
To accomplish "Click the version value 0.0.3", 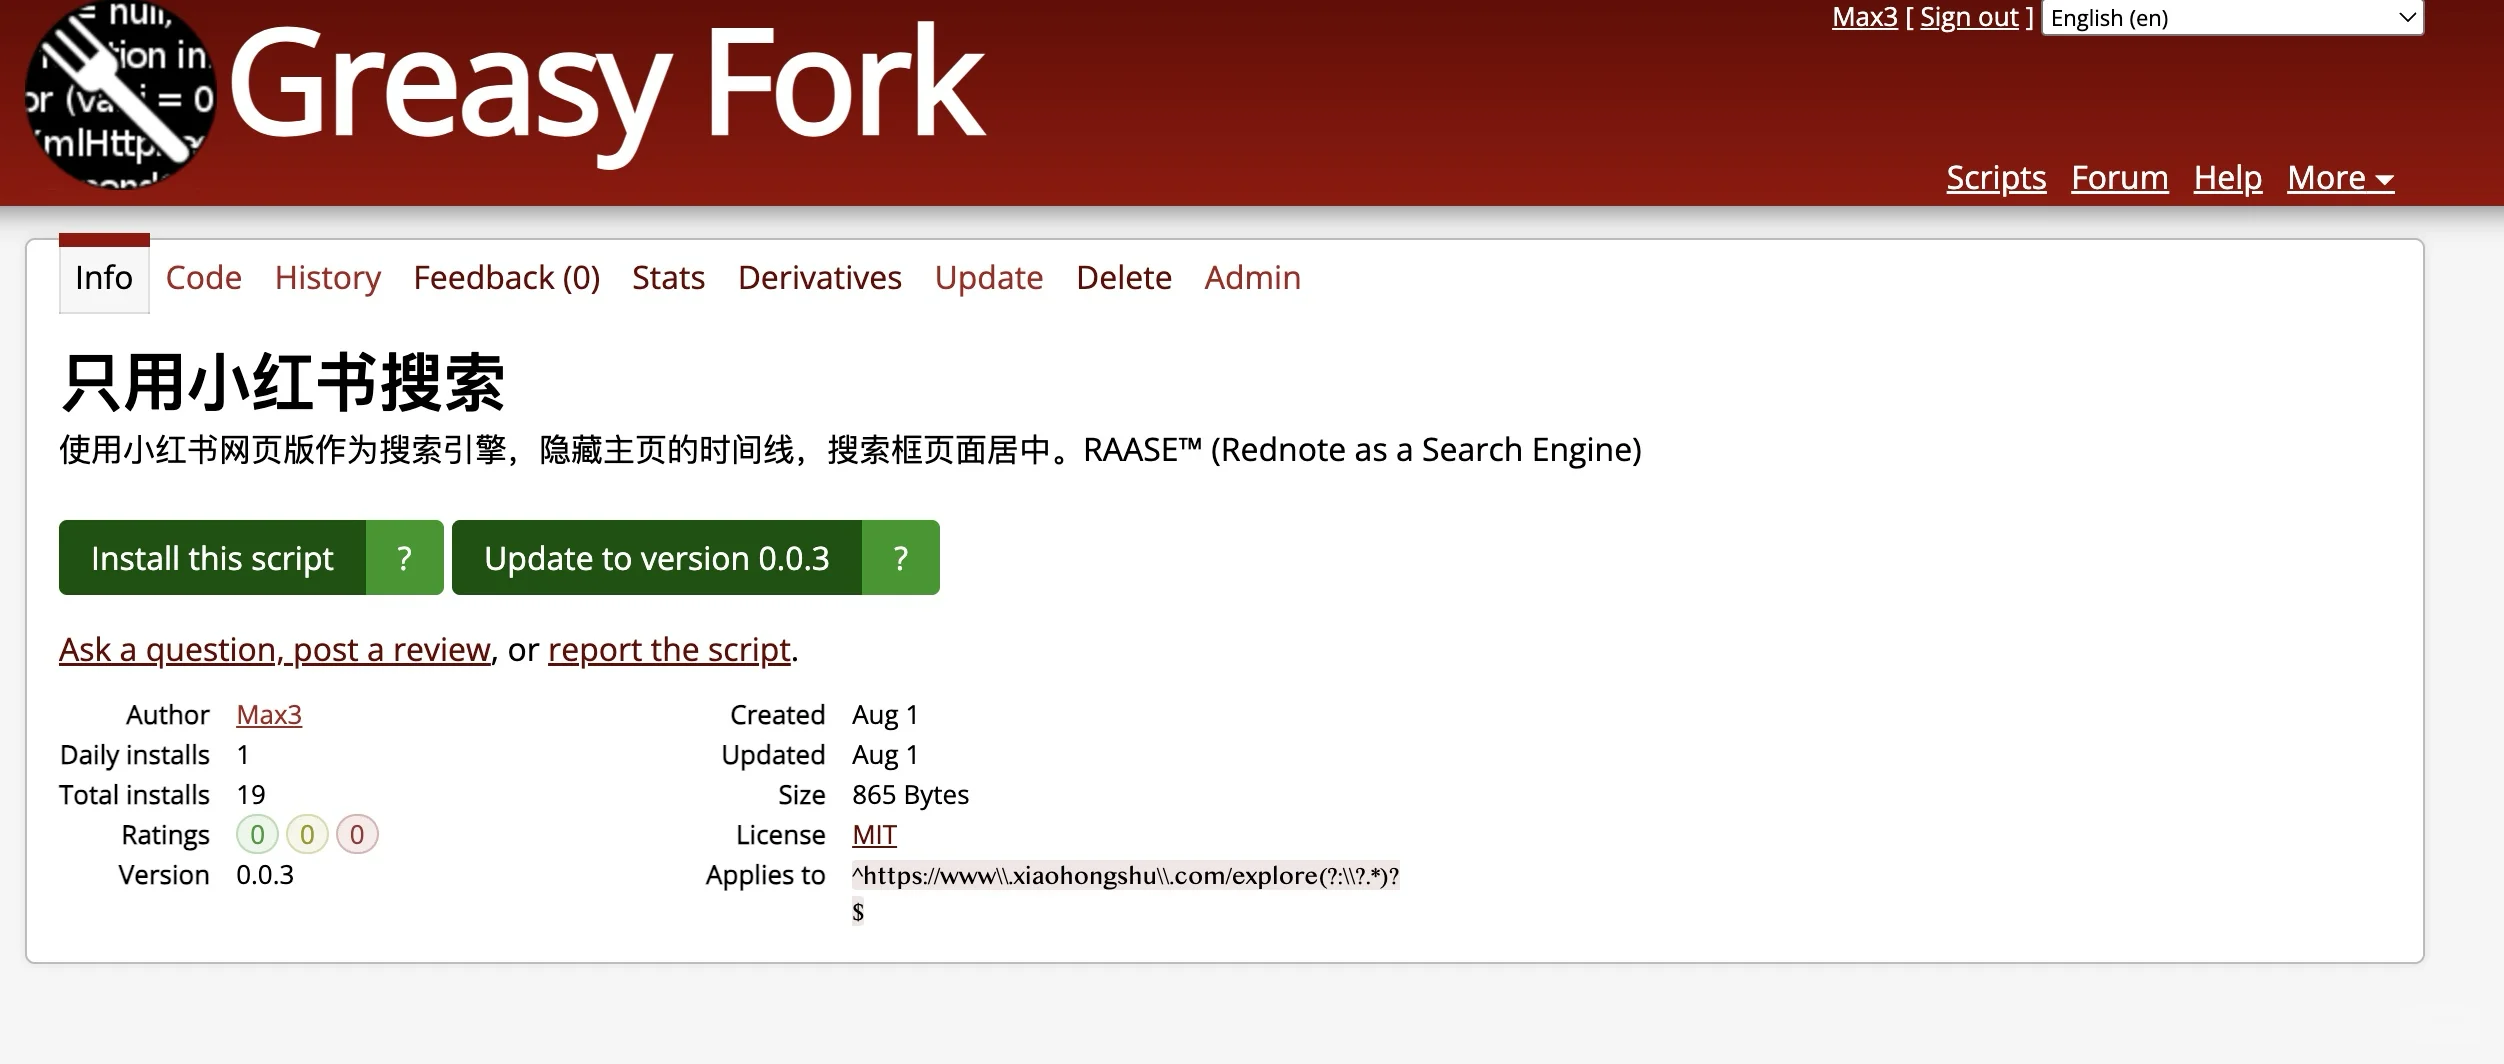I will [x=265, y=875].
